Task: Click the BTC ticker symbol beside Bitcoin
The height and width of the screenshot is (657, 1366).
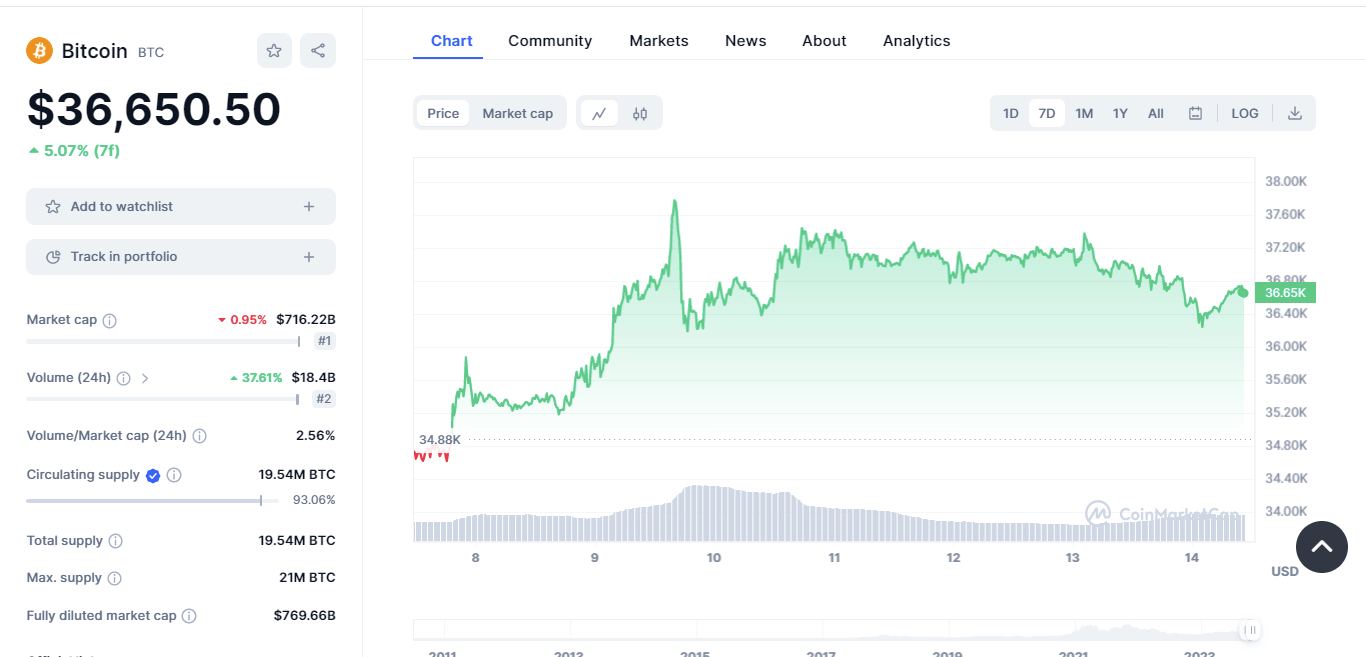Action: pos(151,52)
